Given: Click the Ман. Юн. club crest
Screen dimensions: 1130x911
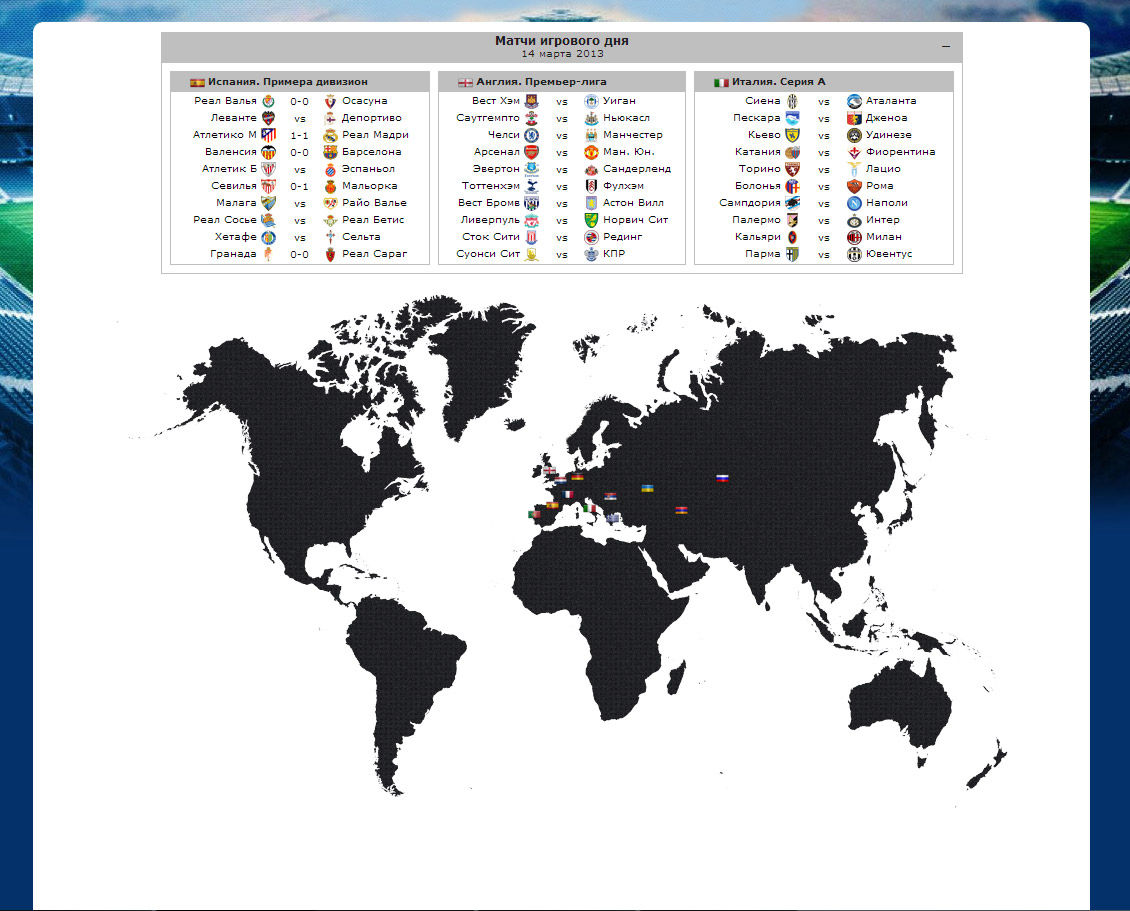Looking at the screenshot, I should coord(591,152).
